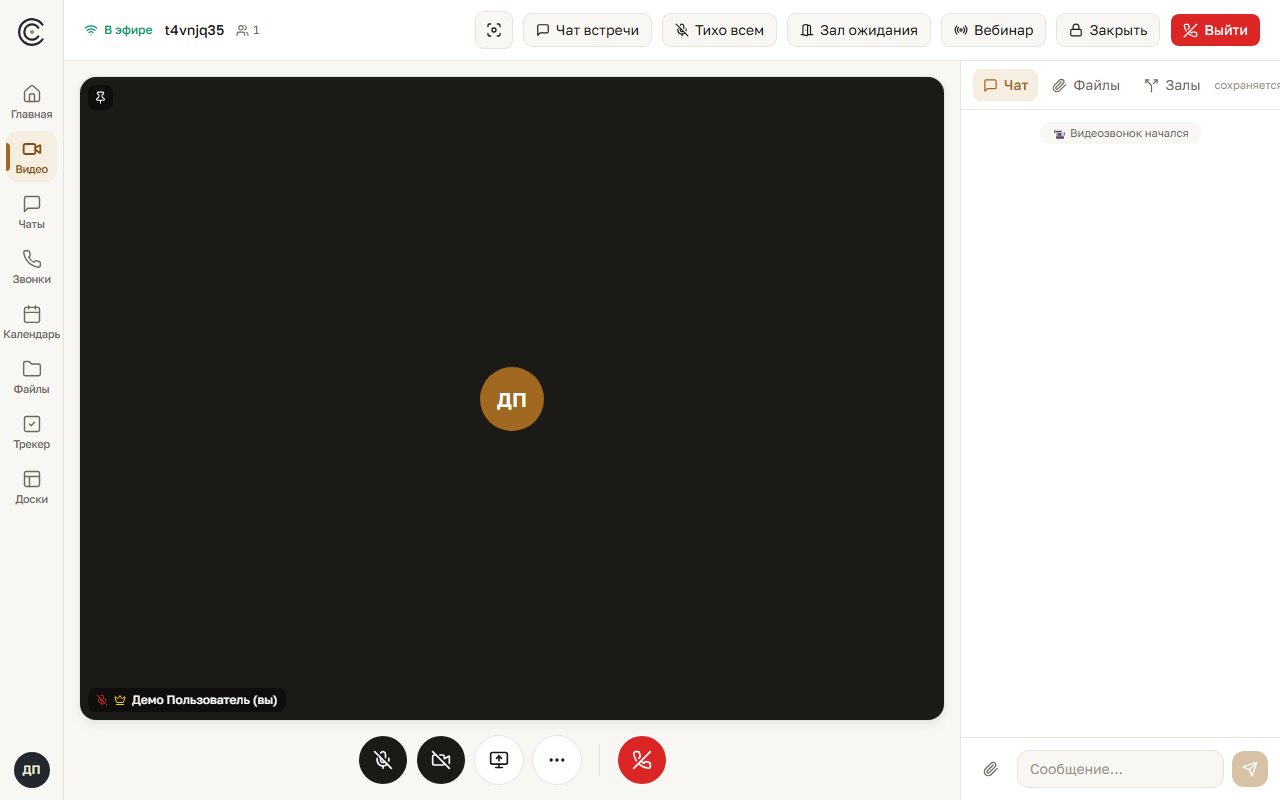
Task: Turn on the camera
Action: 441,760
